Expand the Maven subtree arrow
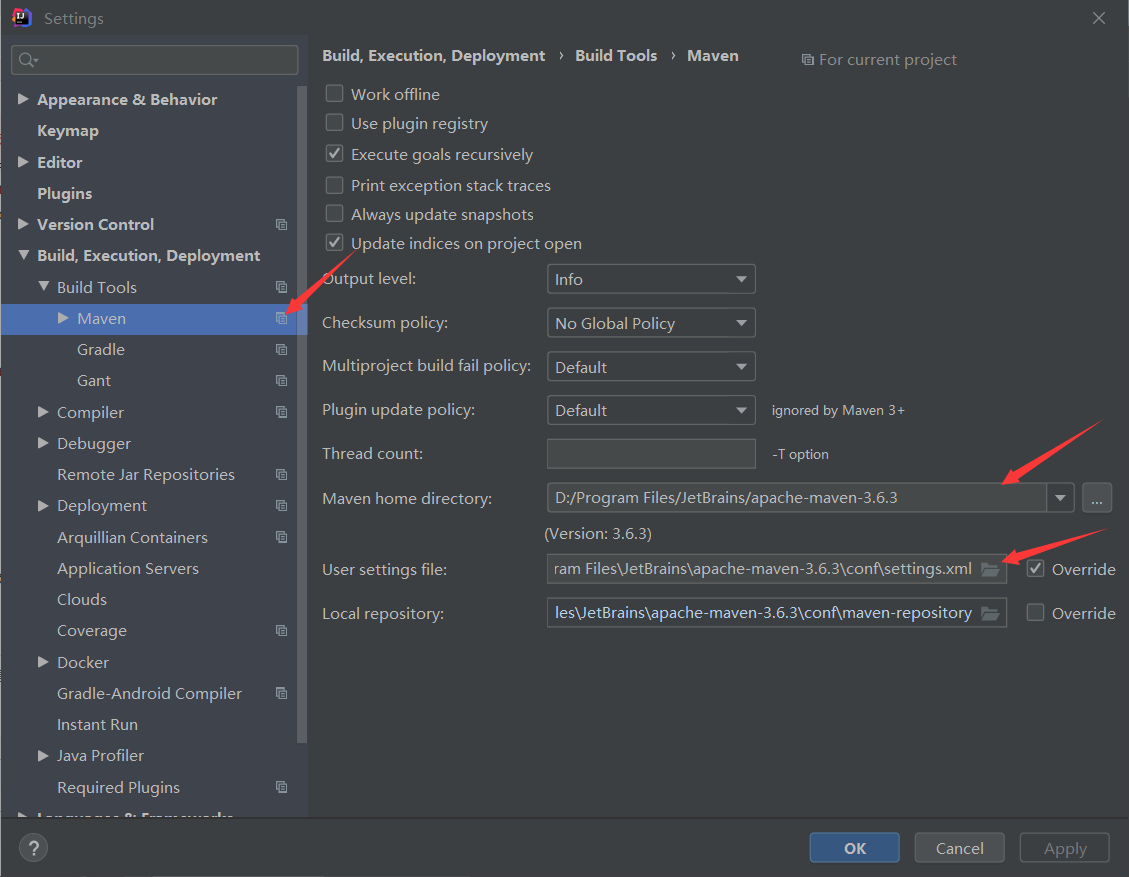Image resolution: width=1129 pixels, height=877 pixels. point(63,318)
